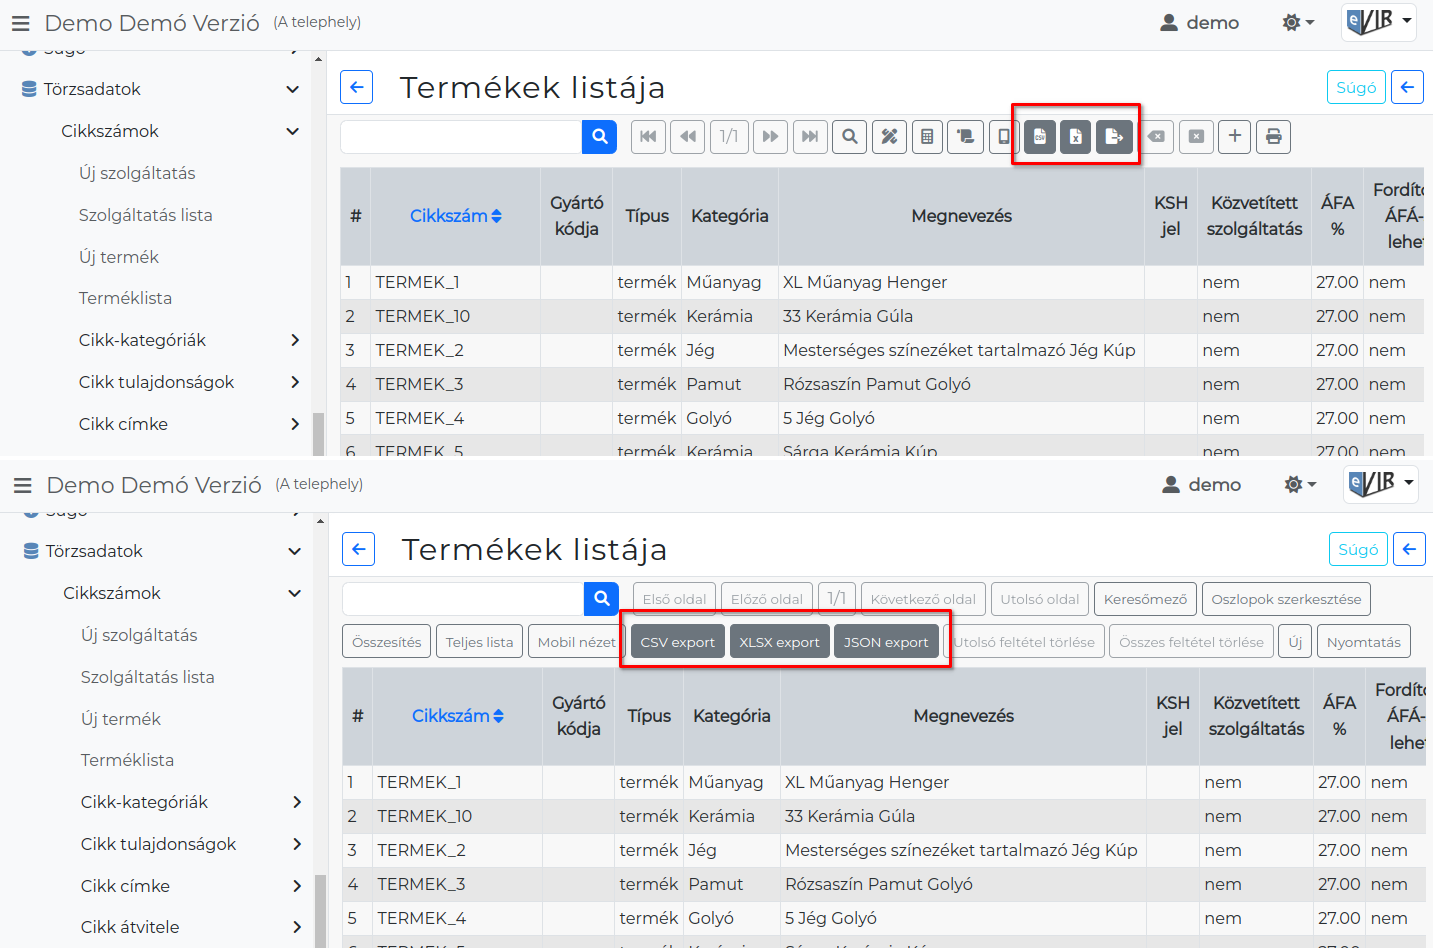Expand the 'Cikk átvitele' chevron
The width and height of the screenshot is (1433, 948).
point(297,927)
